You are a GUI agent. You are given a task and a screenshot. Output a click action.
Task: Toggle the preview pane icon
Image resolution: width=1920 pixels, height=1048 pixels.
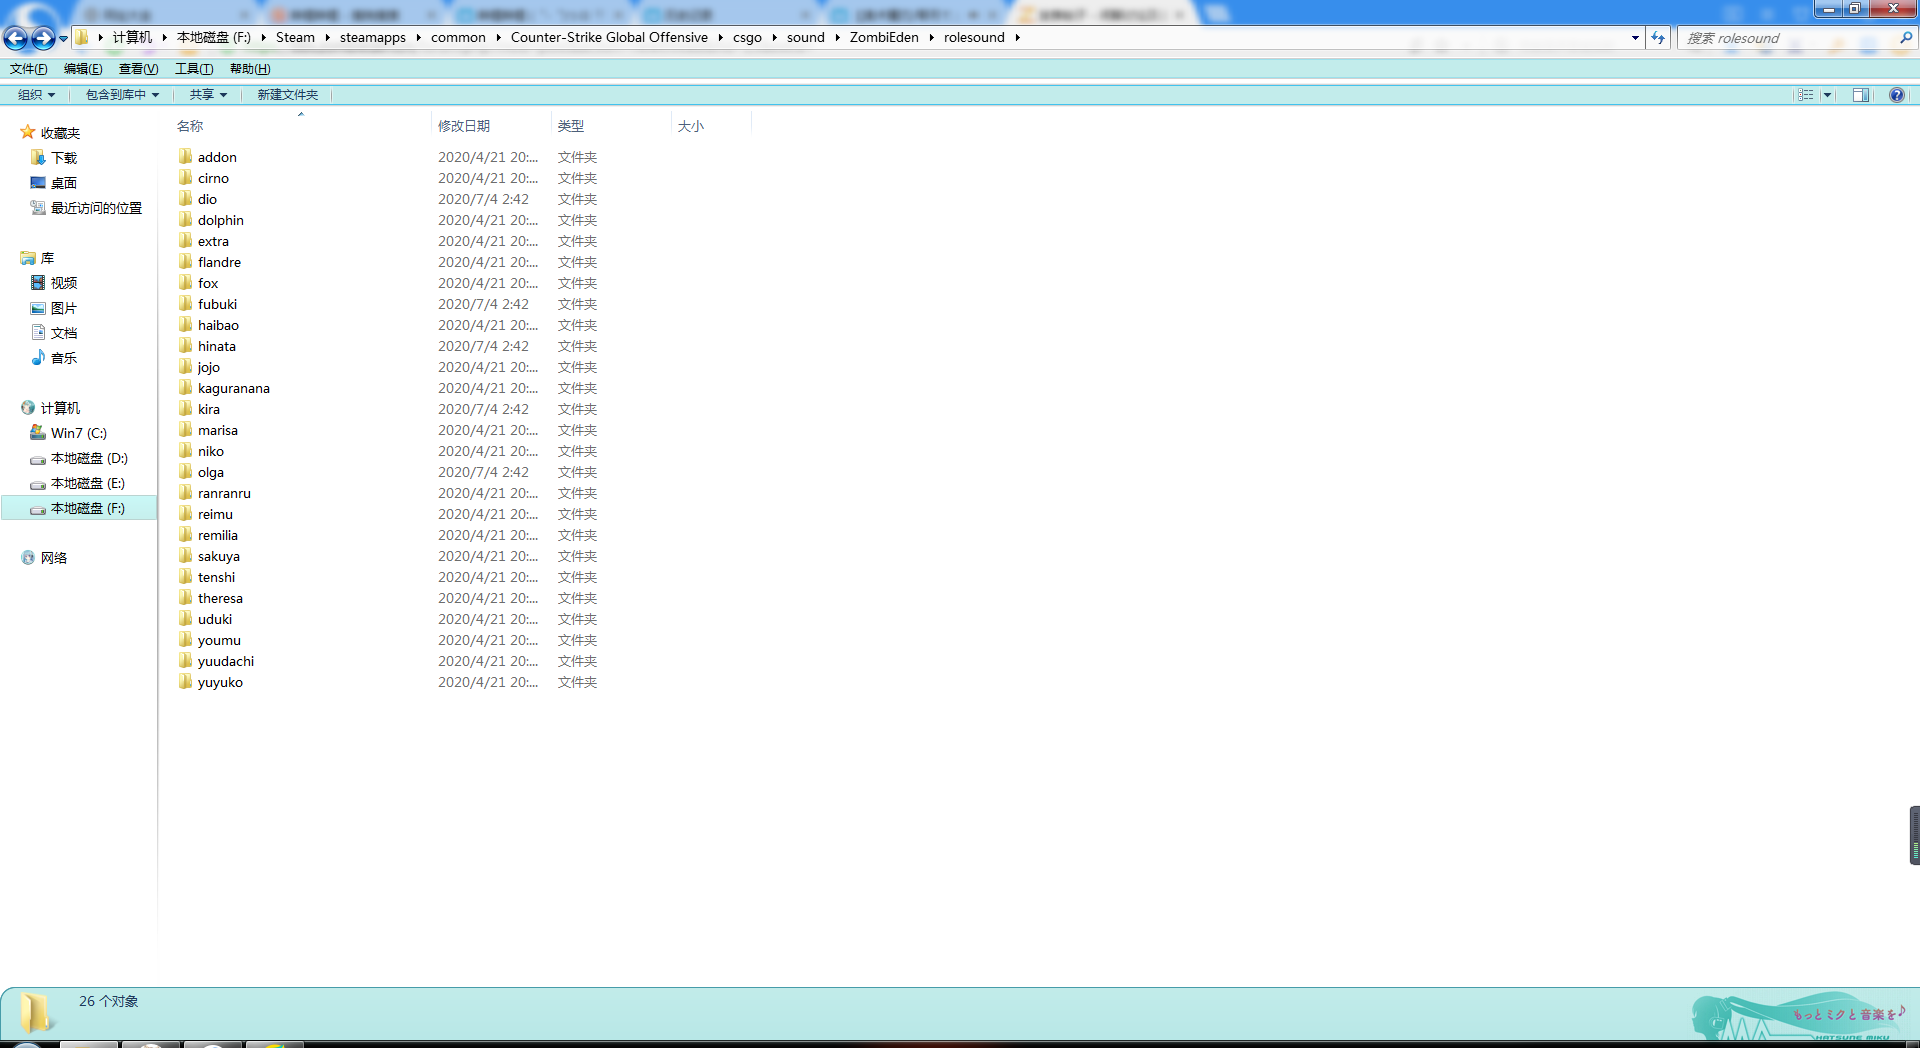coord(1860,95)
